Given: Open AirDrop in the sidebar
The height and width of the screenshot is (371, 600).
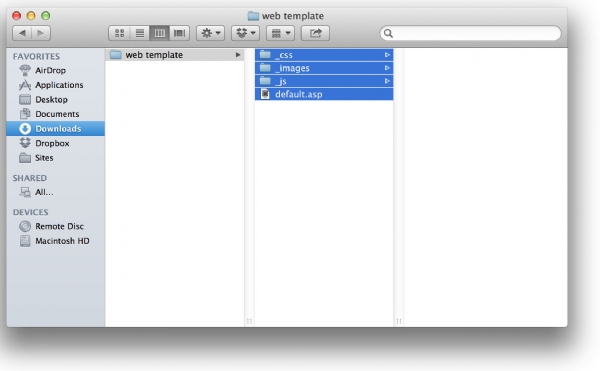Looking at the screenshot, I should 55,70.
